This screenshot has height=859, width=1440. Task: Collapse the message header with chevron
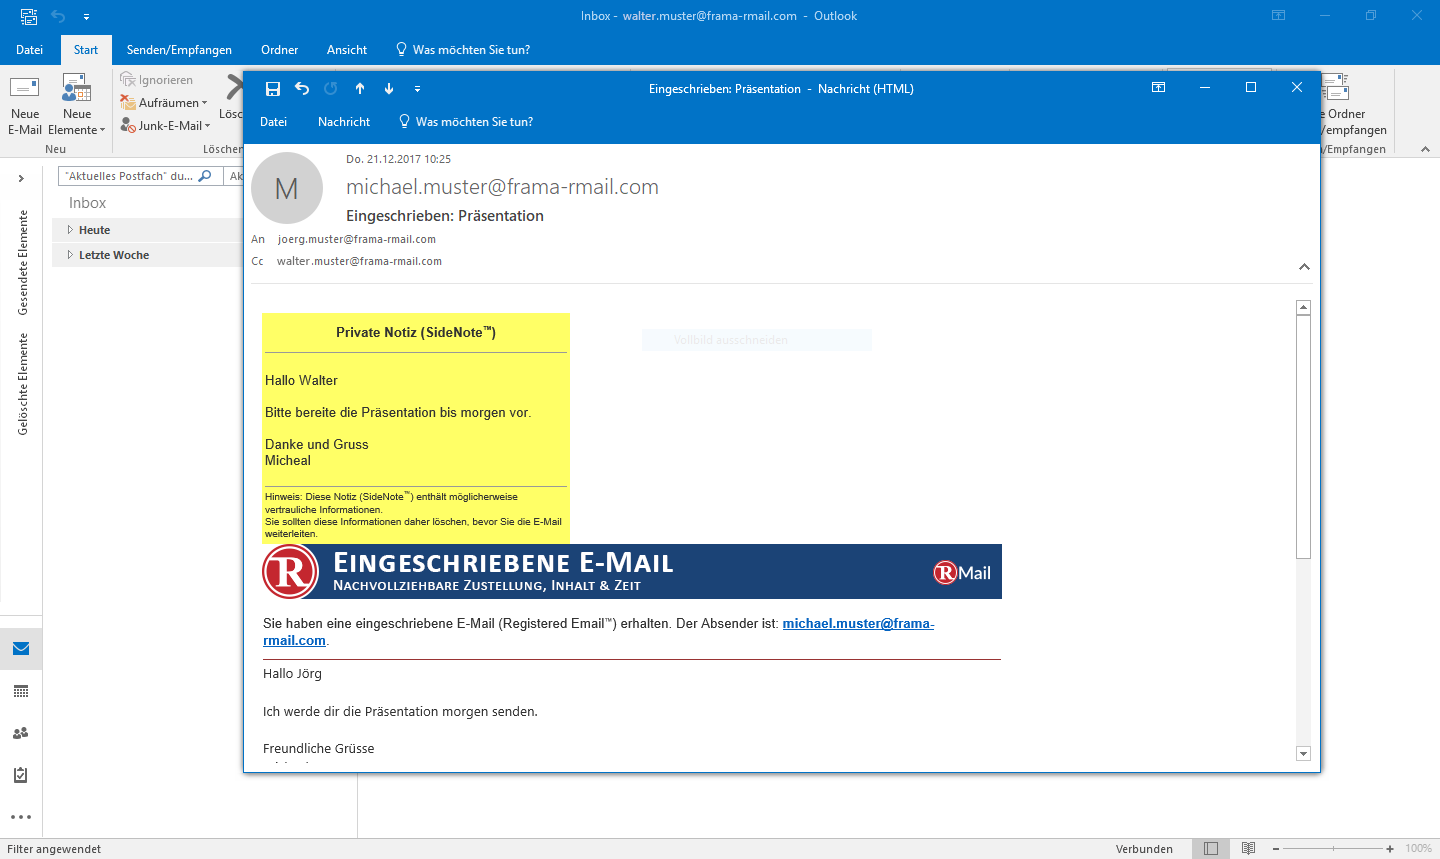point(1304,267)
